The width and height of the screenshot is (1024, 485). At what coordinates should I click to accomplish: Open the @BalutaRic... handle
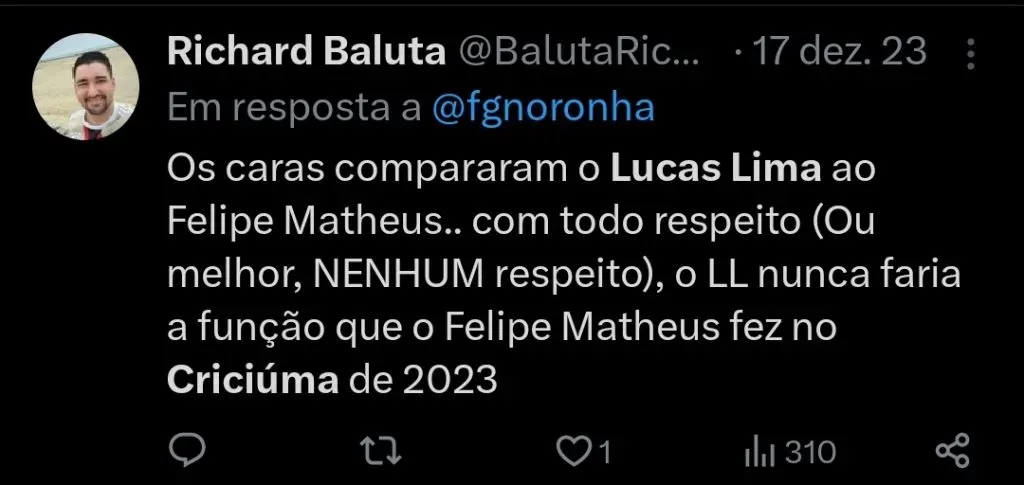click(x=579, y=52)
